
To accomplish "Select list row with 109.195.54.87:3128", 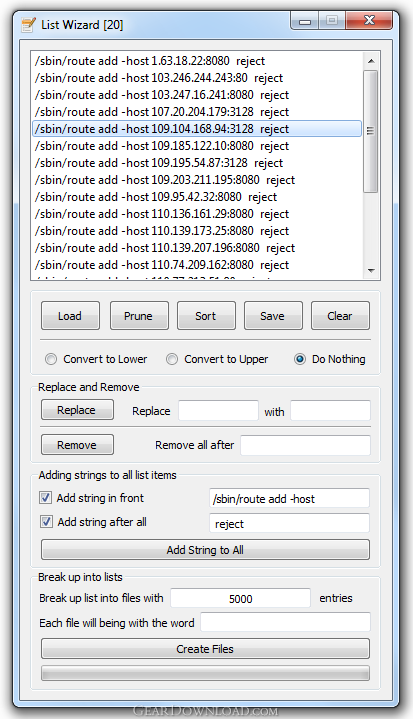I will (x=197, y=163).
